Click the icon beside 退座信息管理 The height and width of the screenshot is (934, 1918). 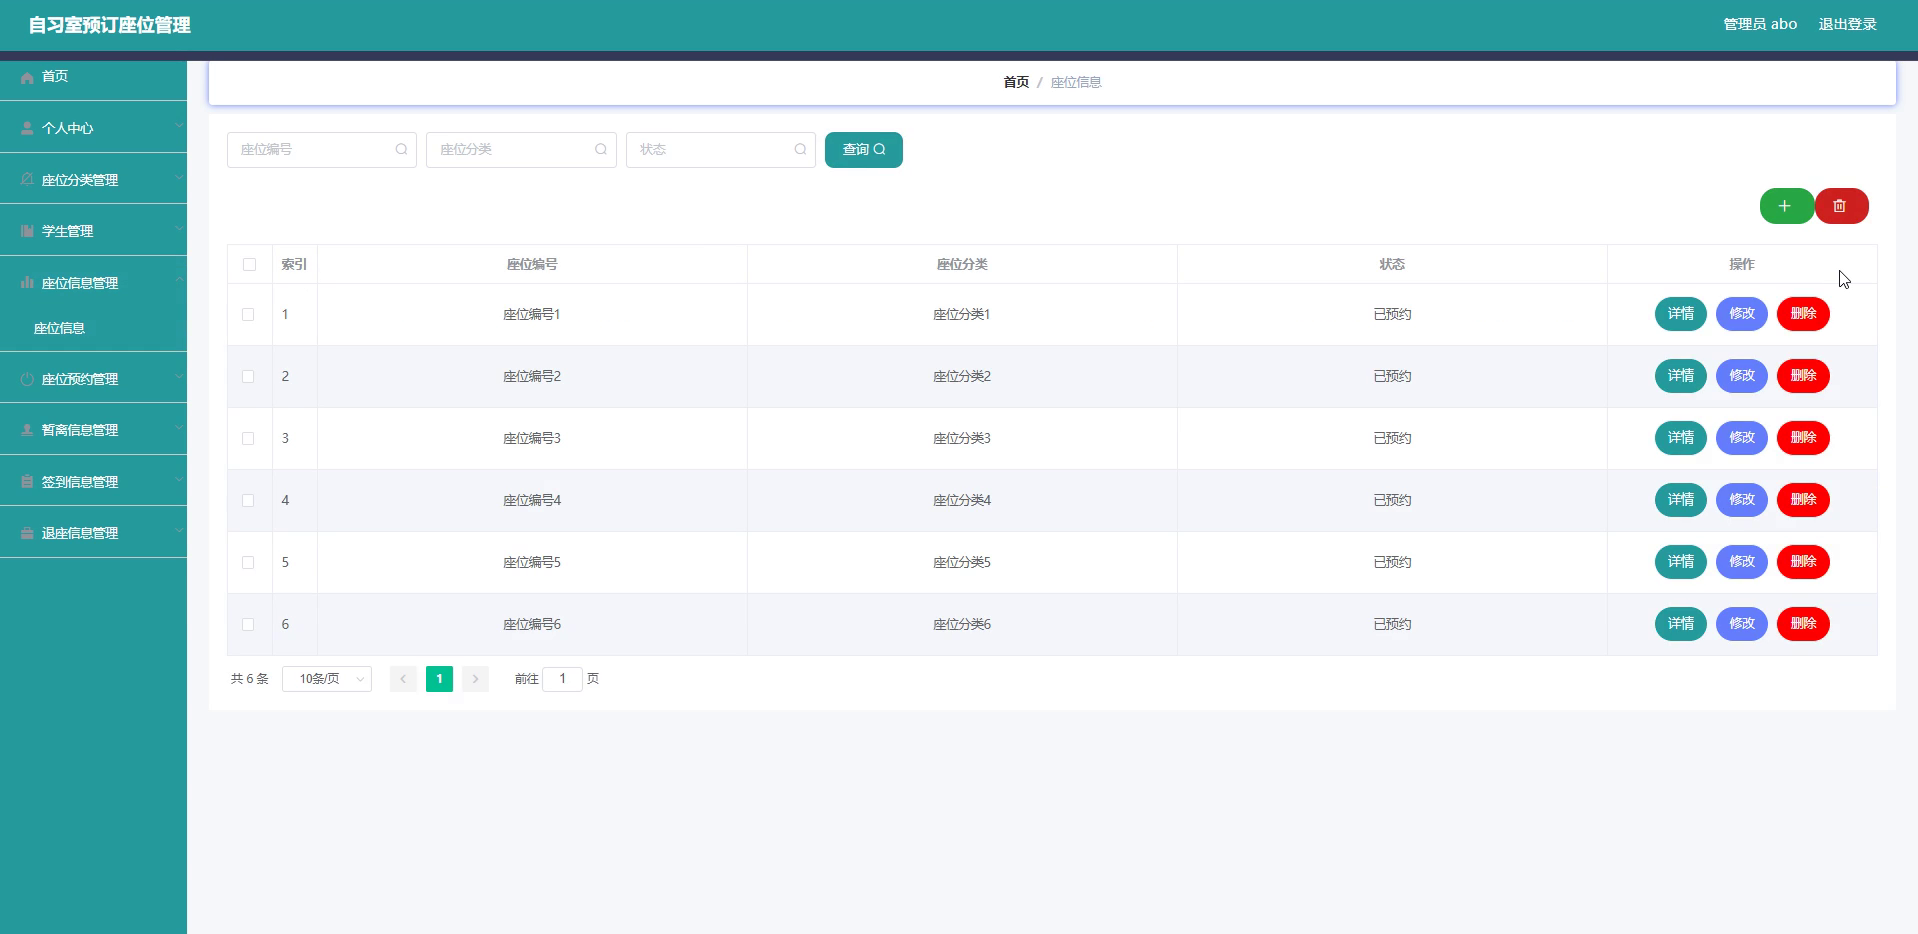(27, 533)
